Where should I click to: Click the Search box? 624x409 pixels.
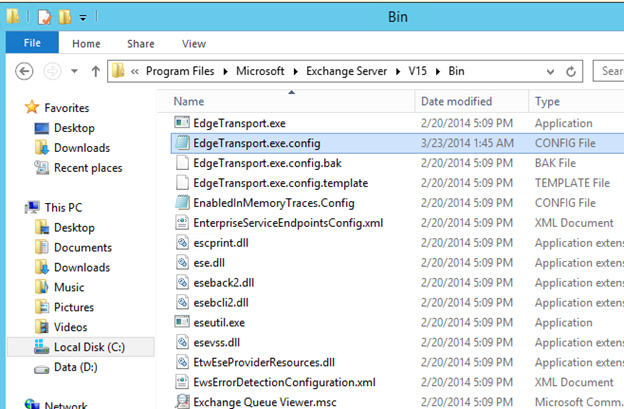[x=607, y=72]
